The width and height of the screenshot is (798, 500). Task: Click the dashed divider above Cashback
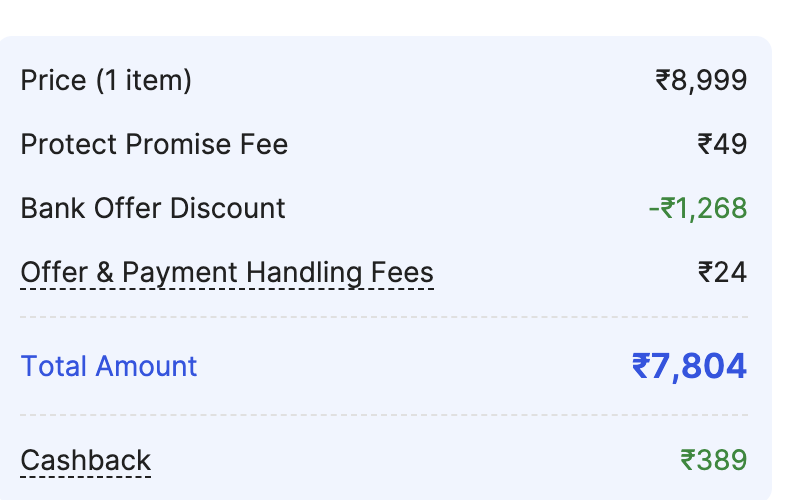(384, 414)
